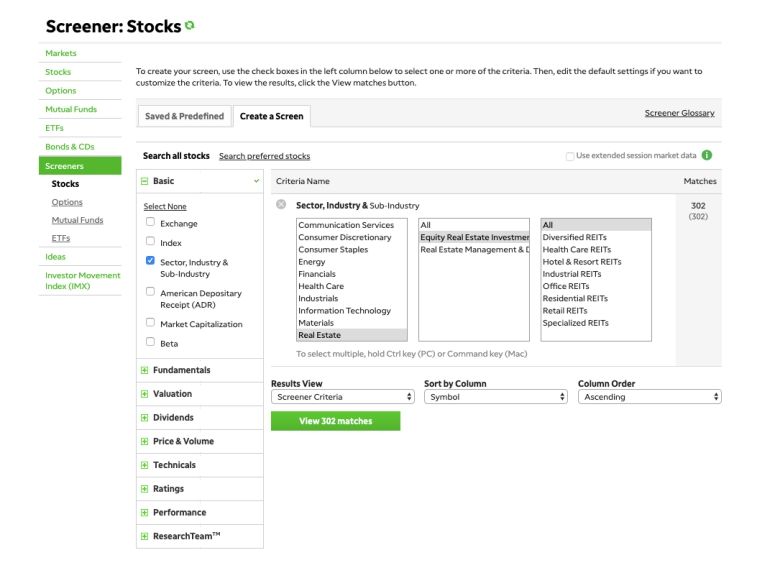Click the plus icon next to Valuation
This screenshot has height=568, width=775.
click(145, 394)
